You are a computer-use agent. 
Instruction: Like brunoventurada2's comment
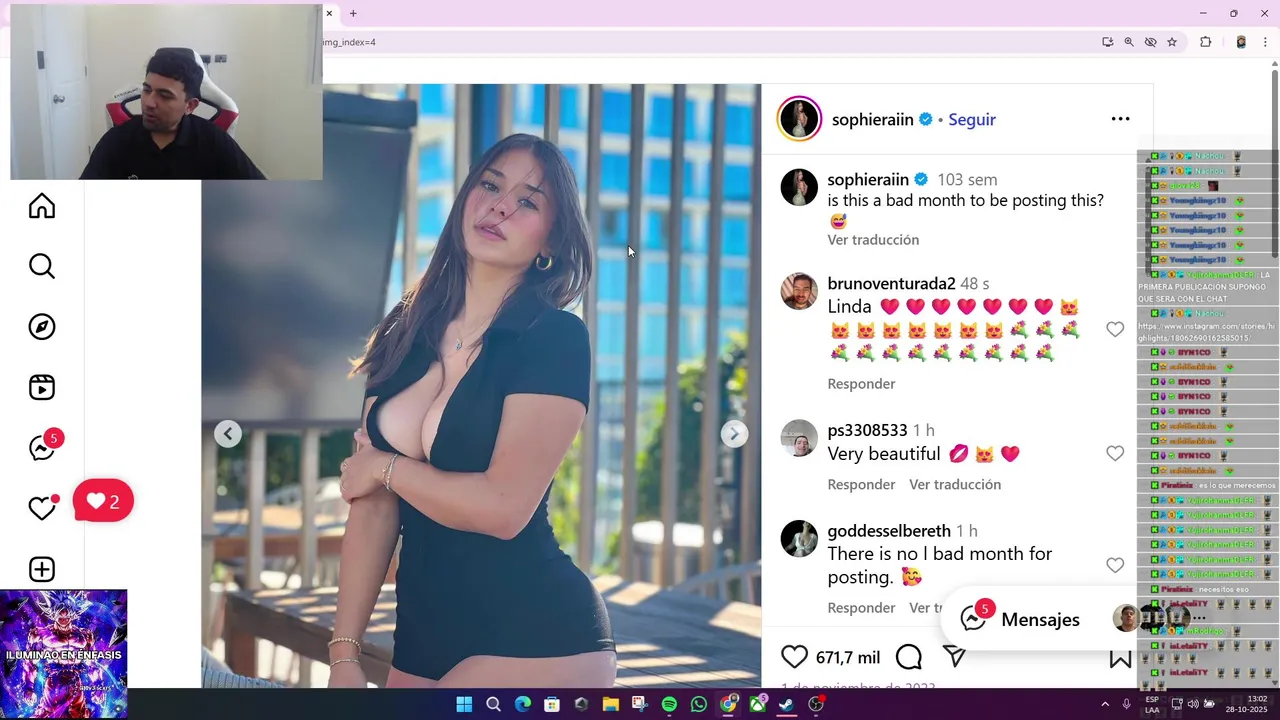(1115, 329)
